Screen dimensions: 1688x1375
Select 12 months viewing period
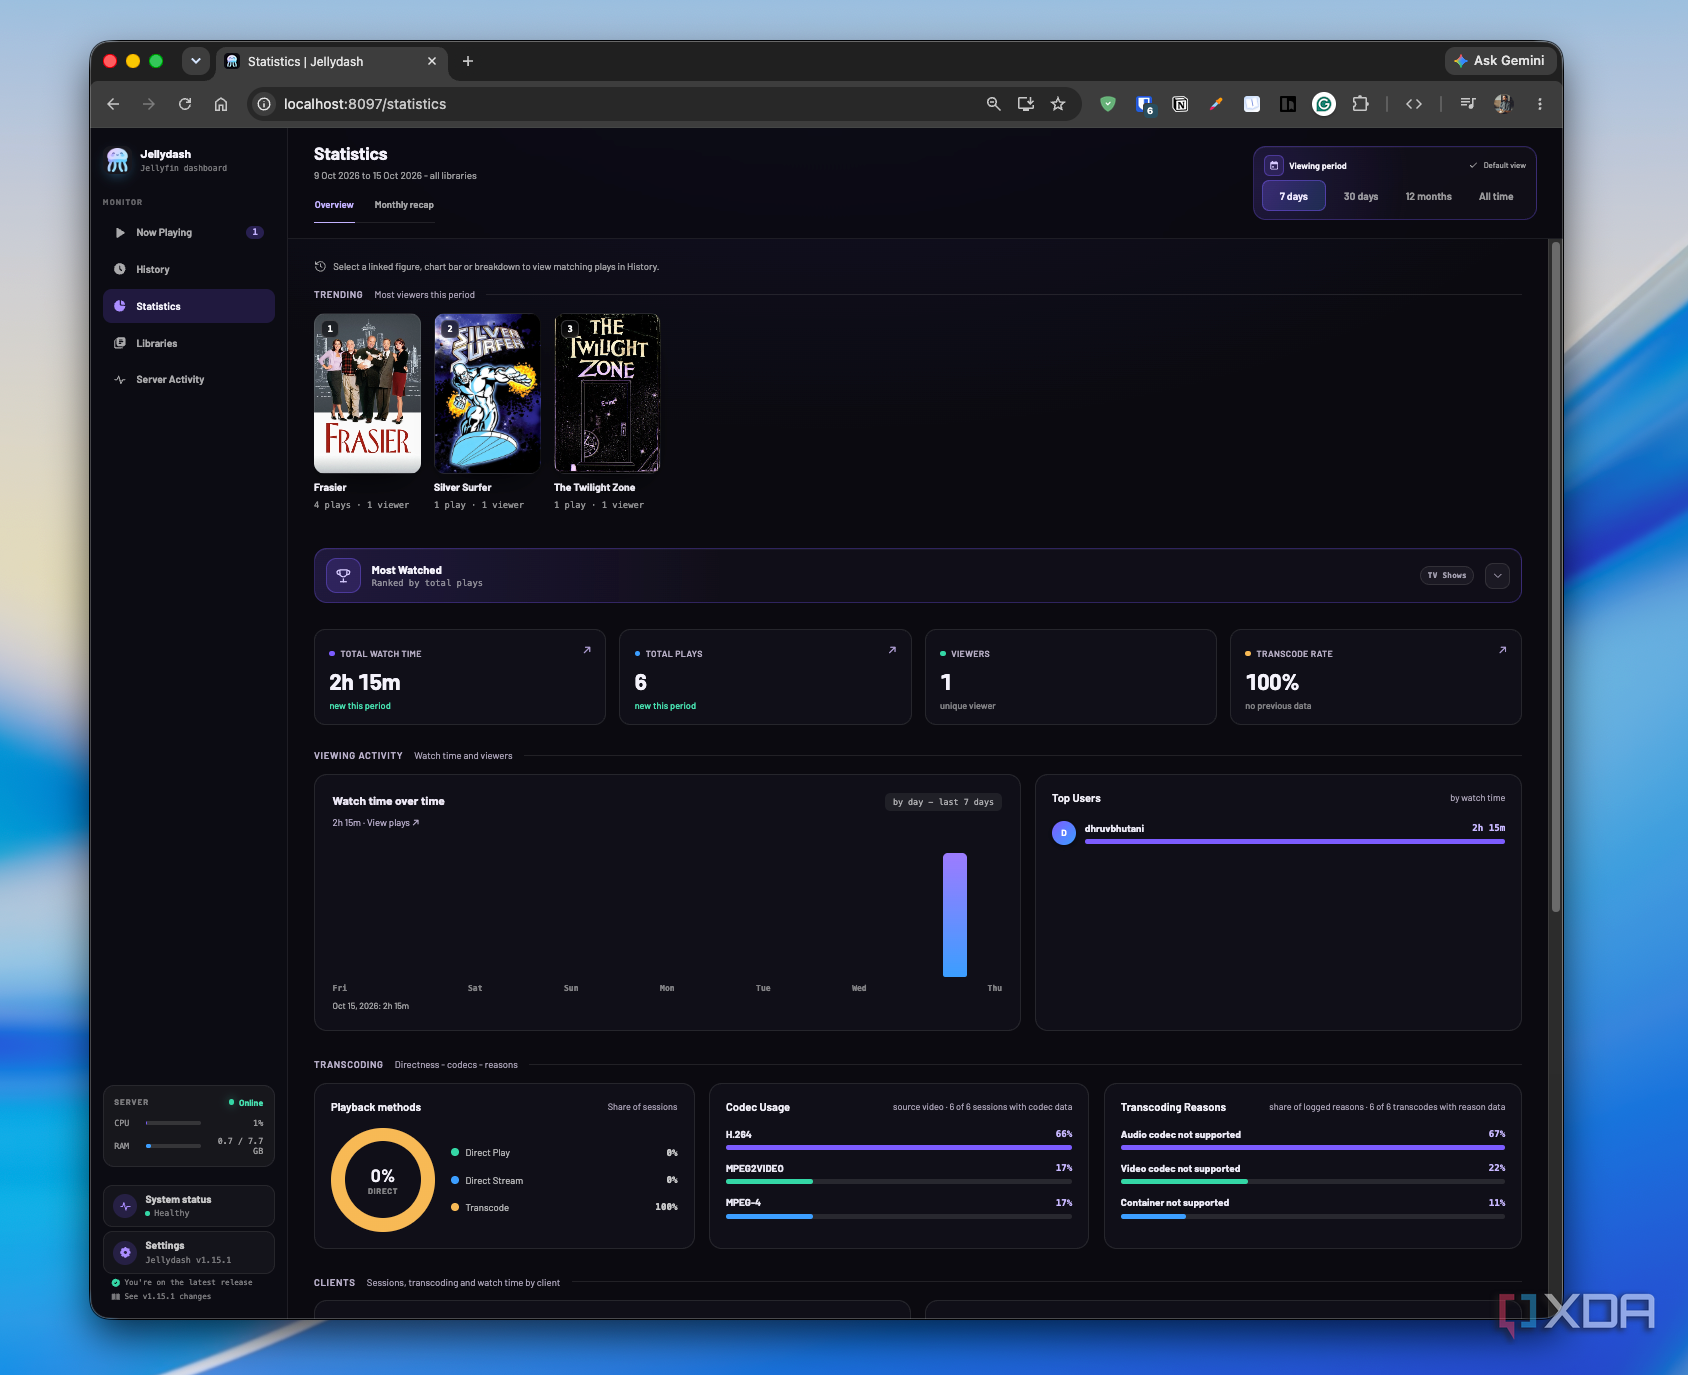click(x=1428, y=196)
